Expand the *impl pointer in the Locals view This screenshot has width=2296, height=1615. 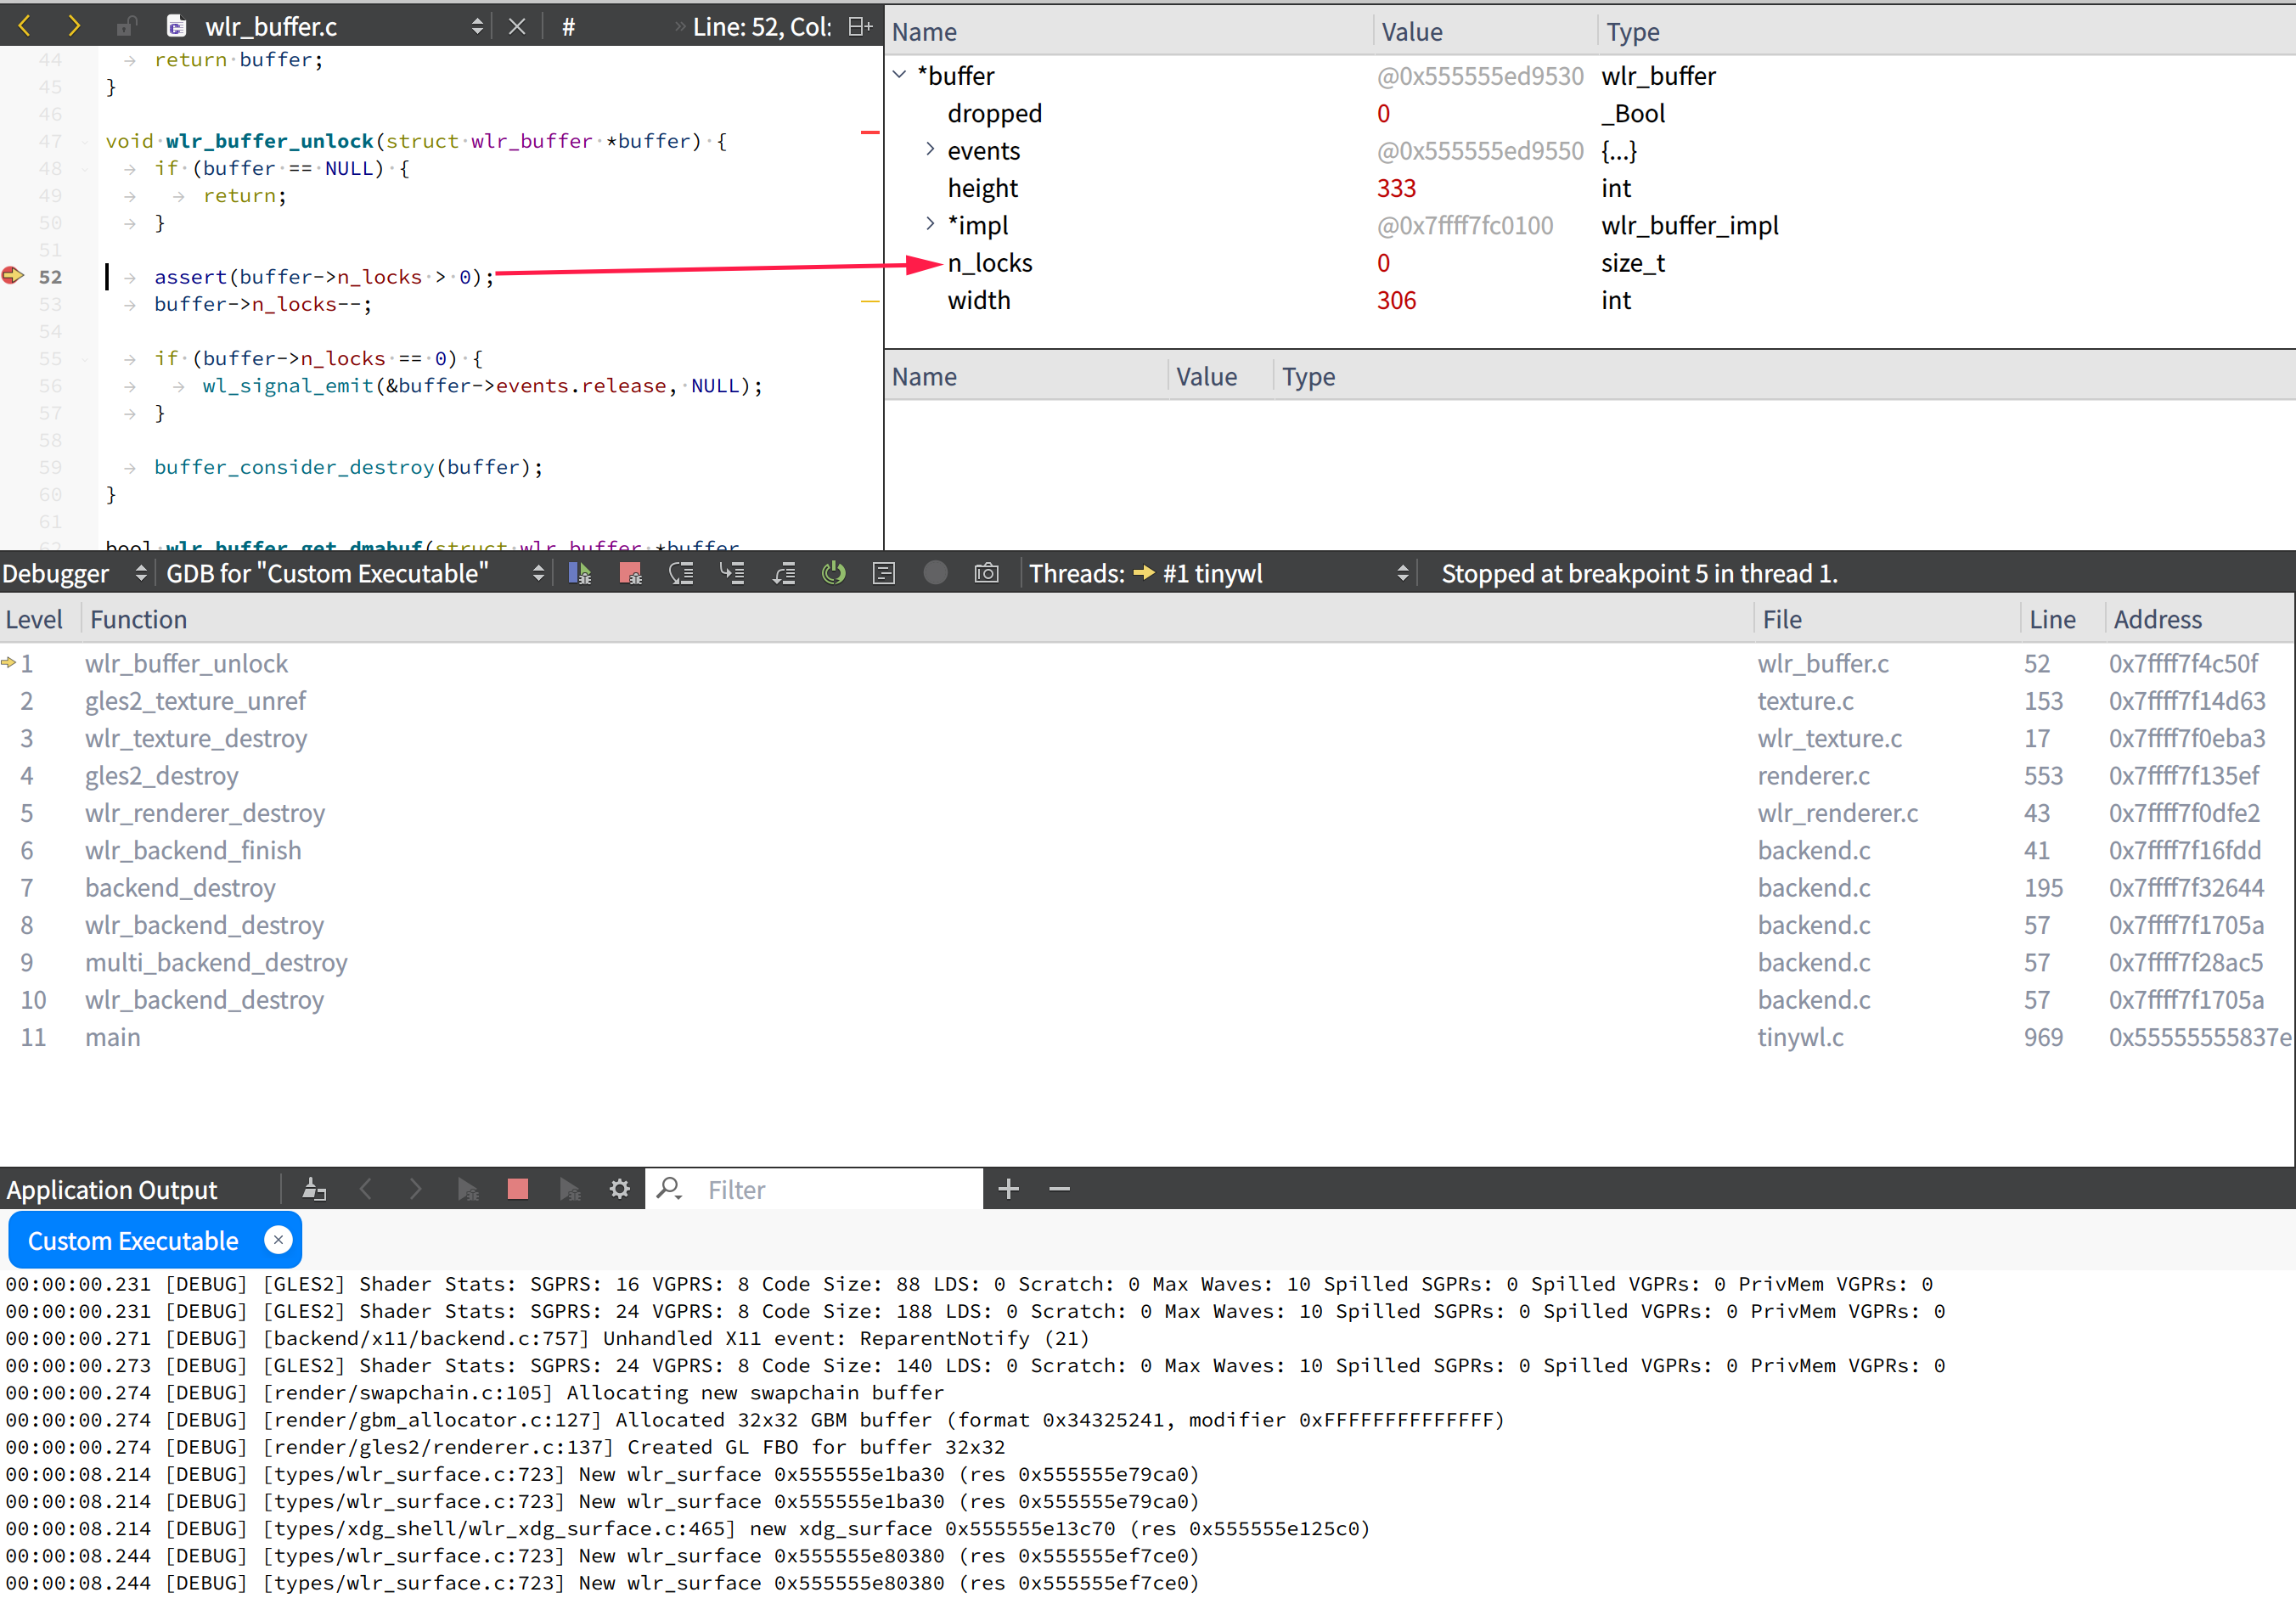(929, 224)
